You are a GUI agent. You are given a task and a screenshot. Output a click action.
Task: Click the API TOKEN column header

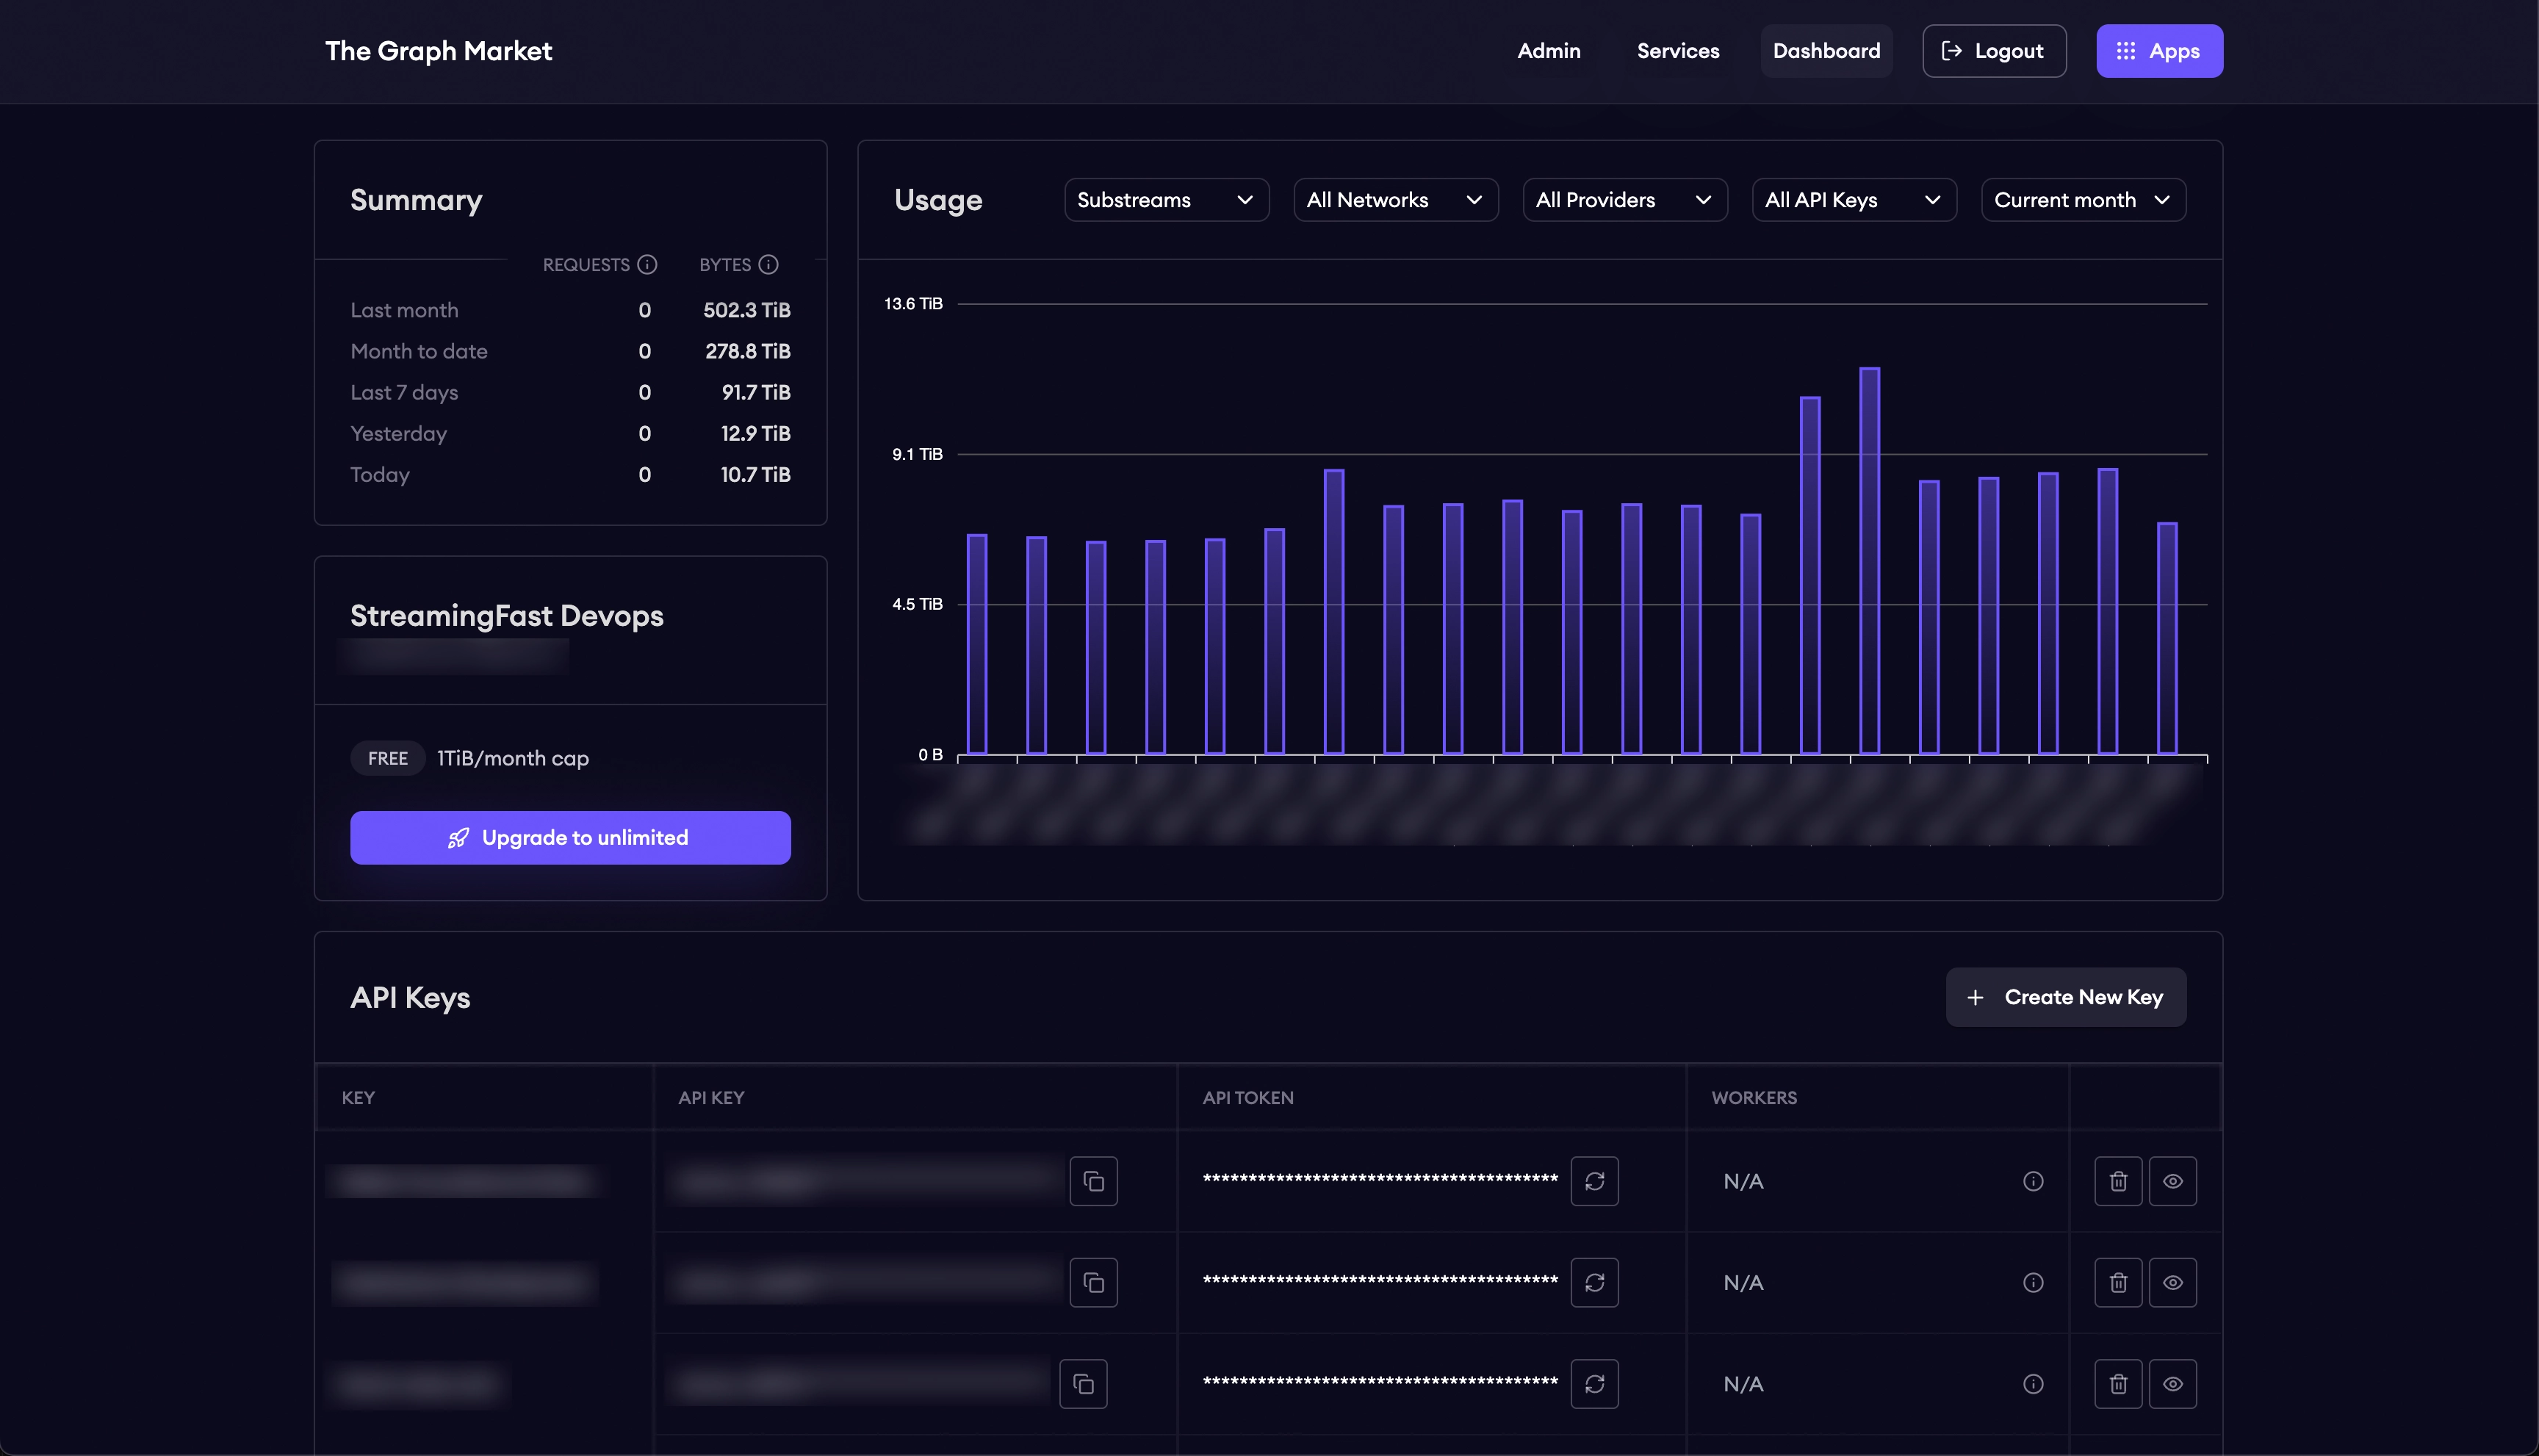1248,1098
